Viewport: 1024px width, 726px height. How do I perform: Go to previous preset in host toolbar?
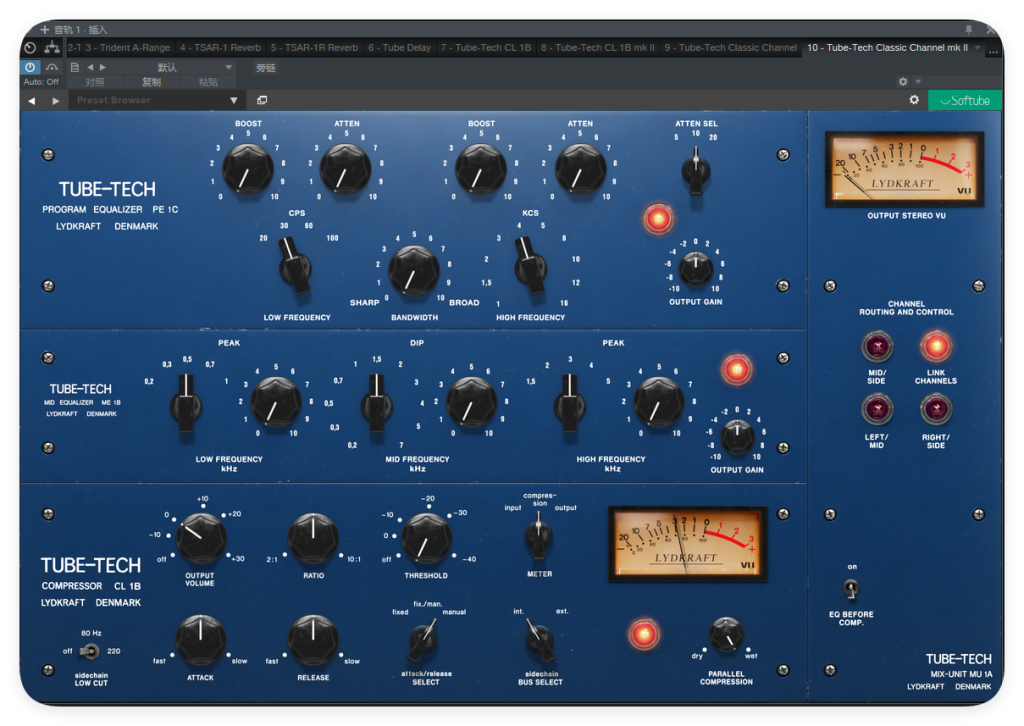(90, 67)
